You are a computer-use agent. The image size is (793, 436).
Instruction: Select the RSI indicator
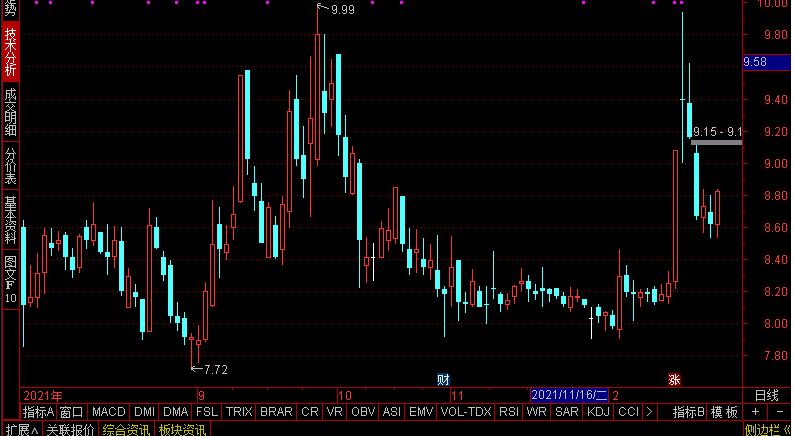coord(509,412)
